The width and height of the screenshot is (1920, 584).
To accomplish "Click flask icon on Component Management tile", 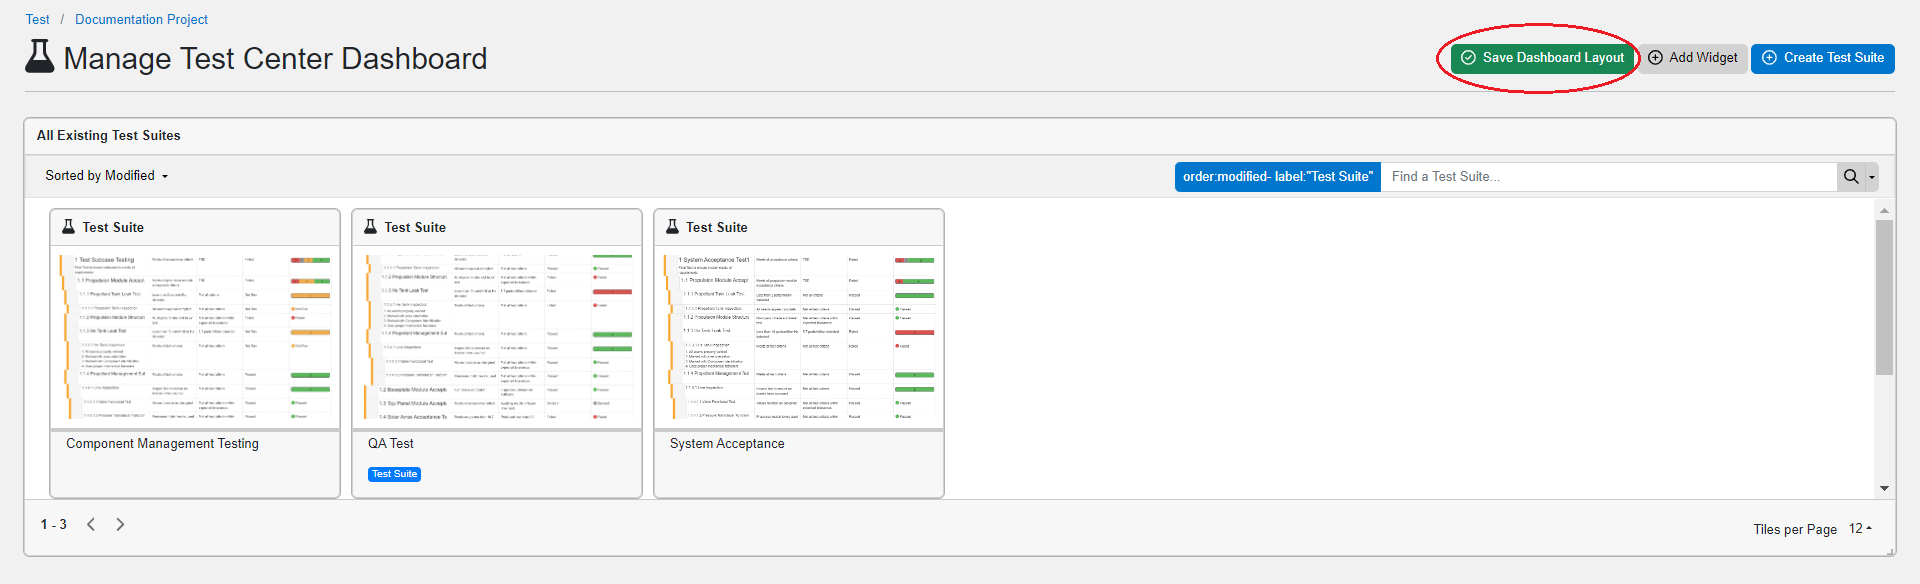I will coord(68,227).
